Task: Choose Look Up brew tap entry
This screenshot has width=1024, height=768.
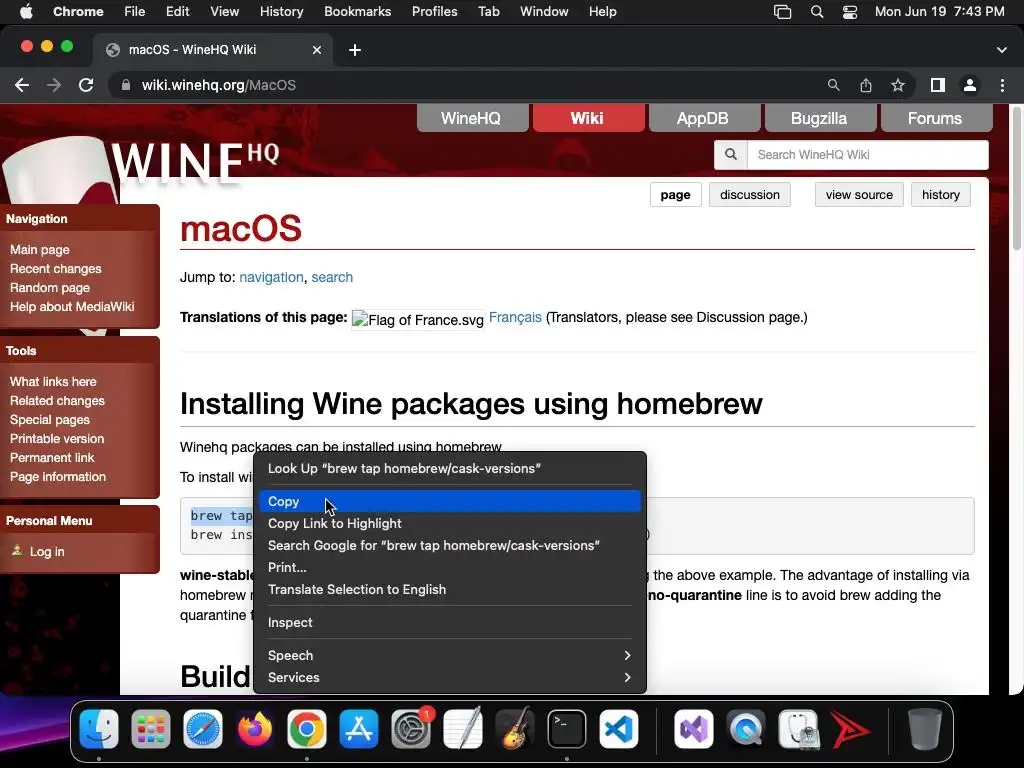Action: tap(449, 468)
